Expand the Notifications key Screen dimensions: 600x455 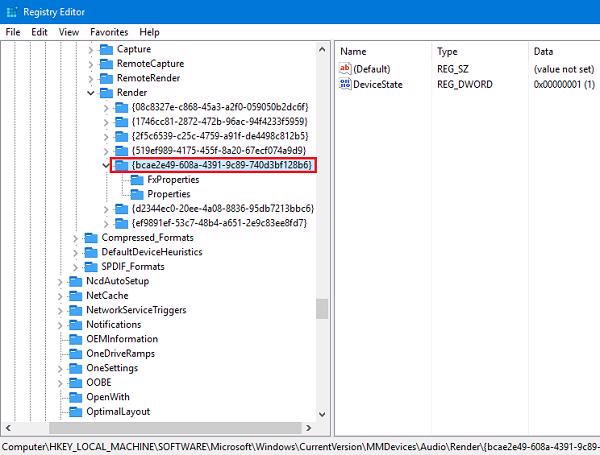[61, 324]
